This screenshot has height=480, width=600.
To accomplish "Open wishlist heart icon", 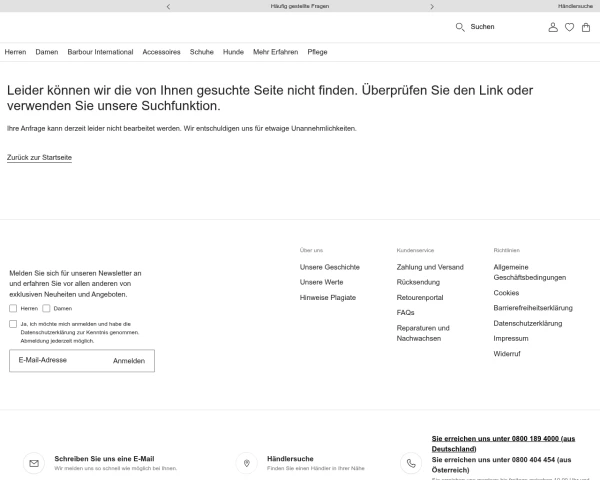I will pyautogui.click(x=569, y=27).
